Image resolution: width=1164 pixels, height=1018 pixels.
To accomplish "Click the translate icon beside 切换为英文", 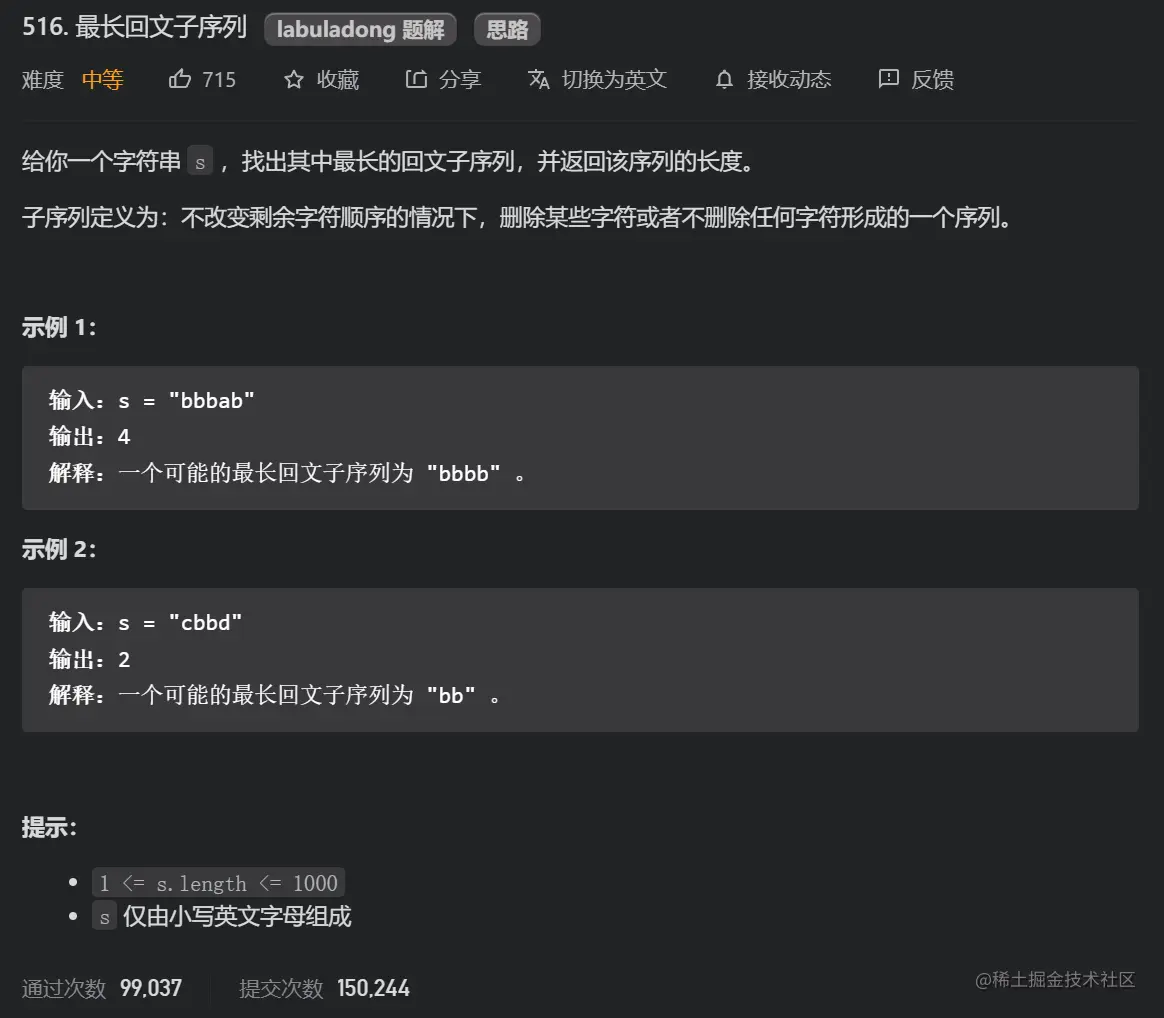I will click(x=538, y=79).
